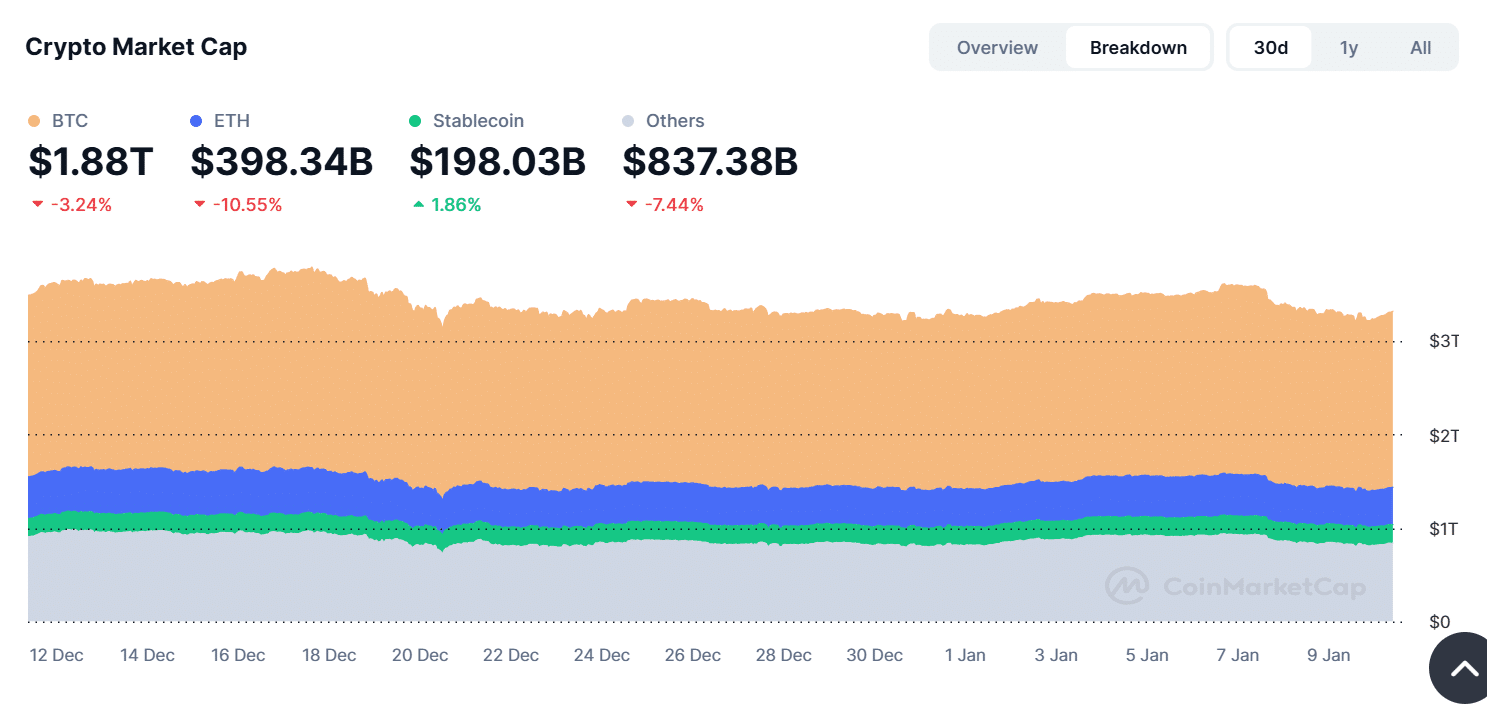Switch chart range to 1y
This screenshot has height=709, width=1487.
1348,48
